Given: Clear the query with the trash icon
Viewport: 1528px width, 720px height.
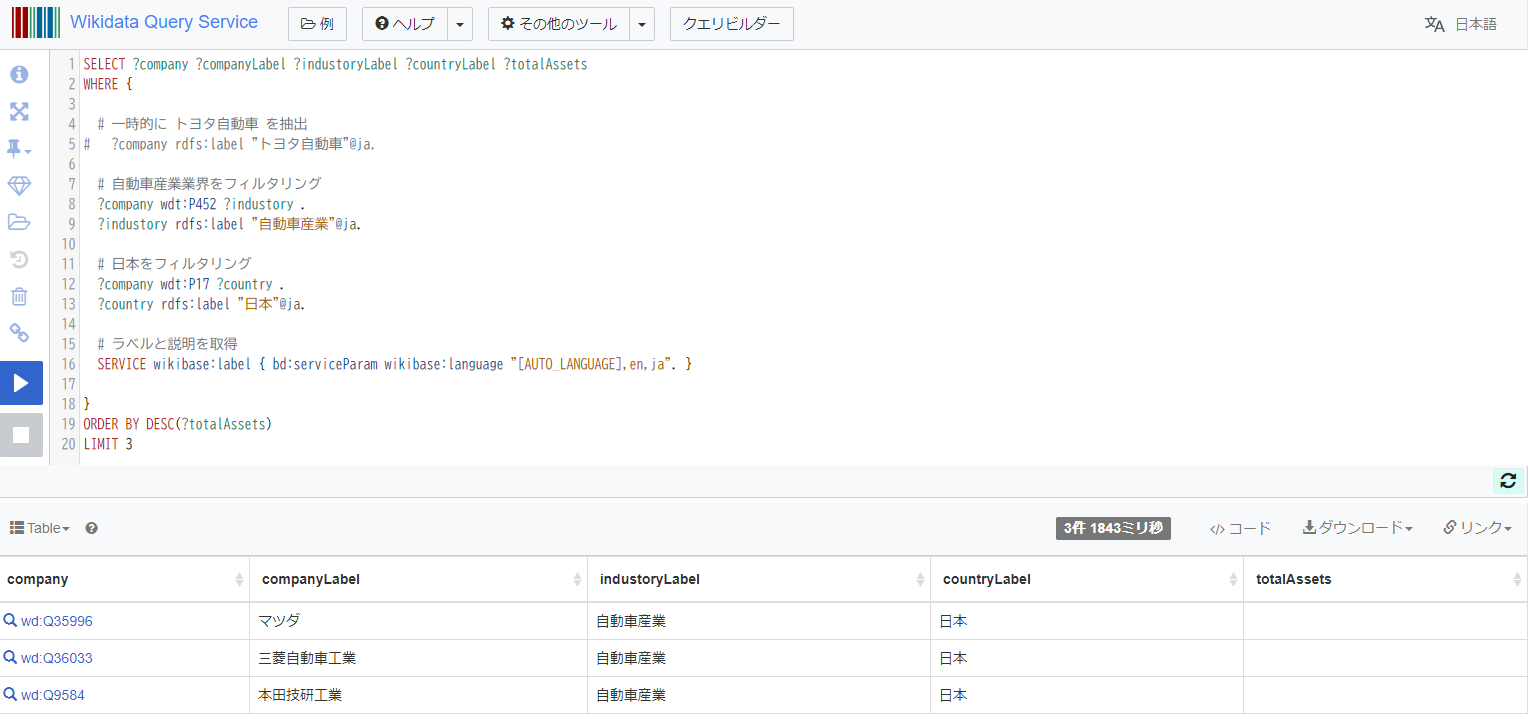Looking at the screenshot, I should (19, 297).
